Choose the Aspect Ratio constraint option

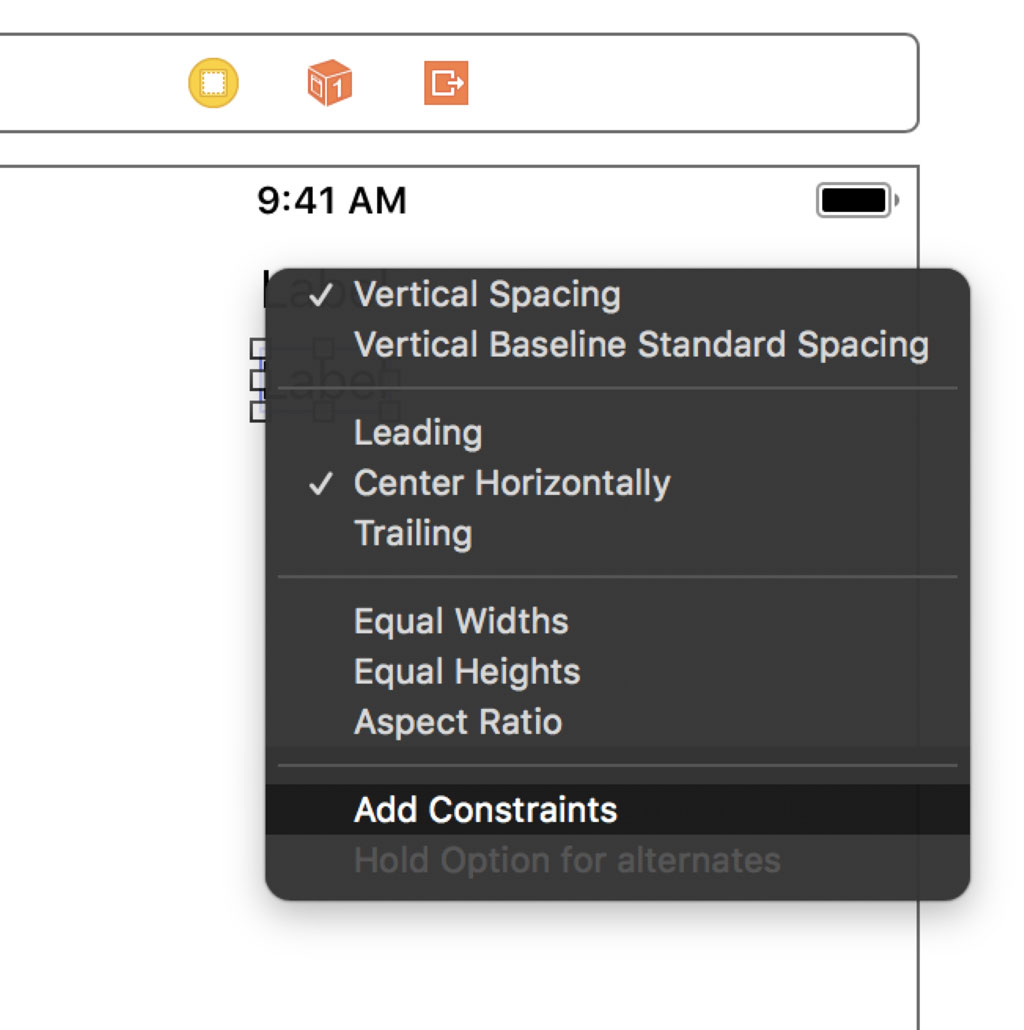coord(458,722)
